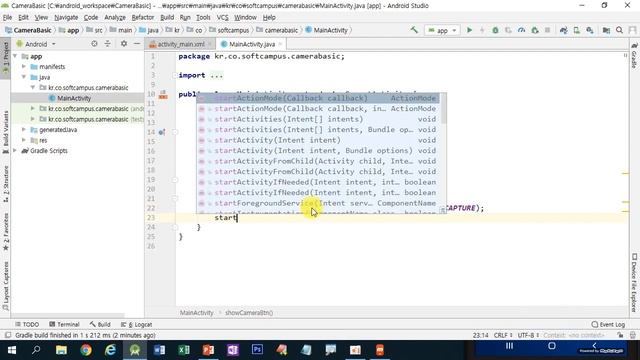Expand the androidTest camerabasic package
640x360 pixels.
pos(33,109)
